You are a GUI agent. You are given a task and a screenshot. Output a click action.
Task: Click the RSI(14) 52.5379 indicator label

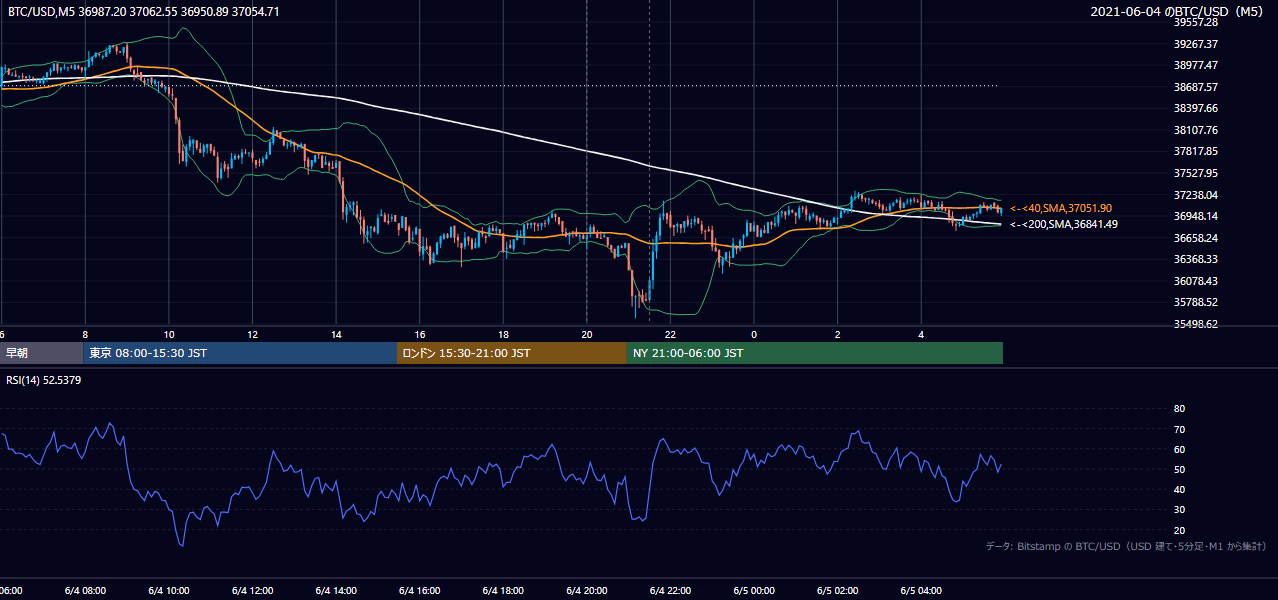coord(44,380)
